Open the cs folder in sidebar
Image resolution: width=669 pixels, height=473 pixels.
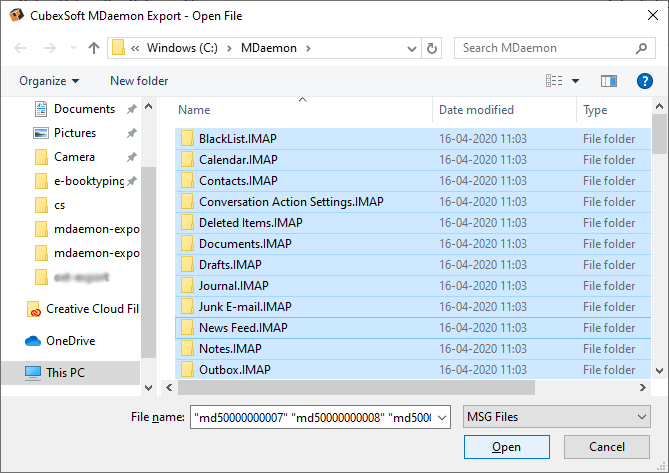tap(59, 205)
